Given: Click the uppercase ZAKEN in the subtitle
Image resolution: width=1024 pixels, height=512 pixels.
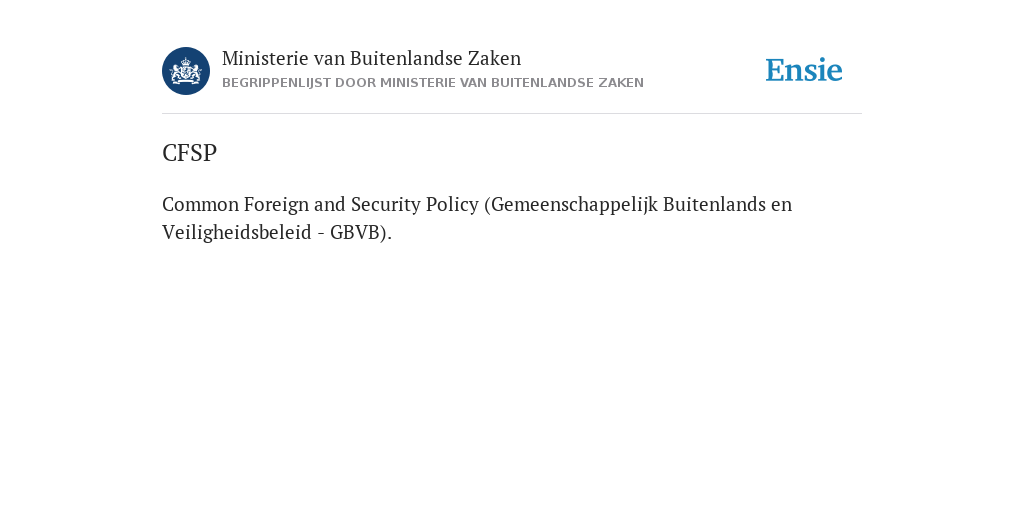Looking at the screenshot, I should tap(621, 83).
